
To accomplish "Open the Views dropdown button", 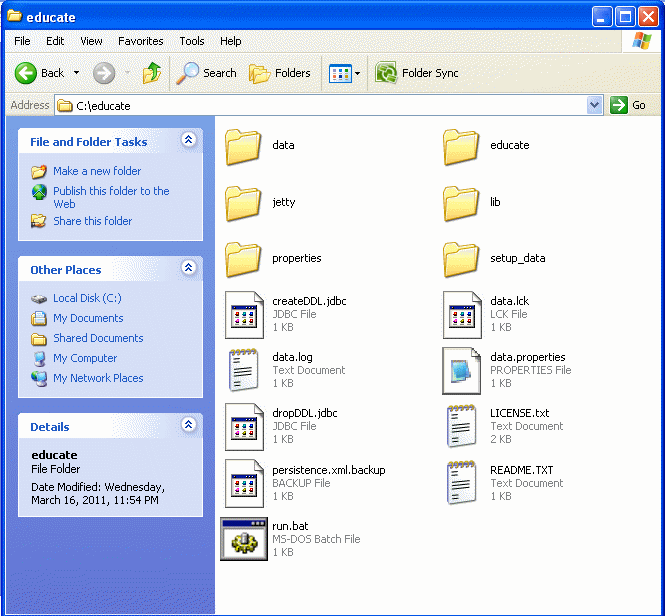I will (346, 73).
